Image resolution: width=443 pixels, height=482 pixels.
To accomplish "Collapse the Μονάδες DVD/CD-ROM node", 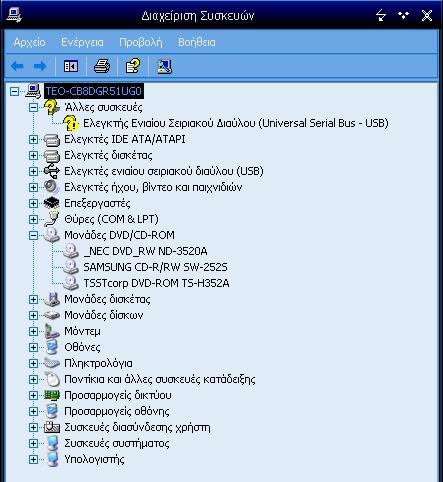I will point(33,235).
